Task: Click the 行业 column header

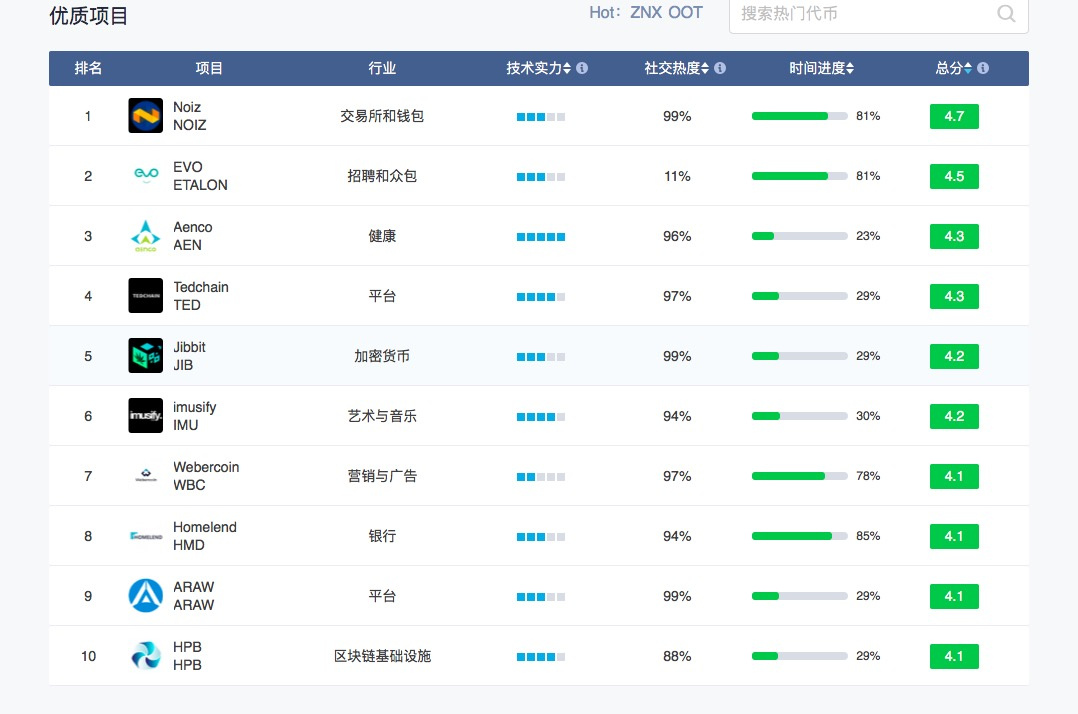Action: [x=382, y=68]
